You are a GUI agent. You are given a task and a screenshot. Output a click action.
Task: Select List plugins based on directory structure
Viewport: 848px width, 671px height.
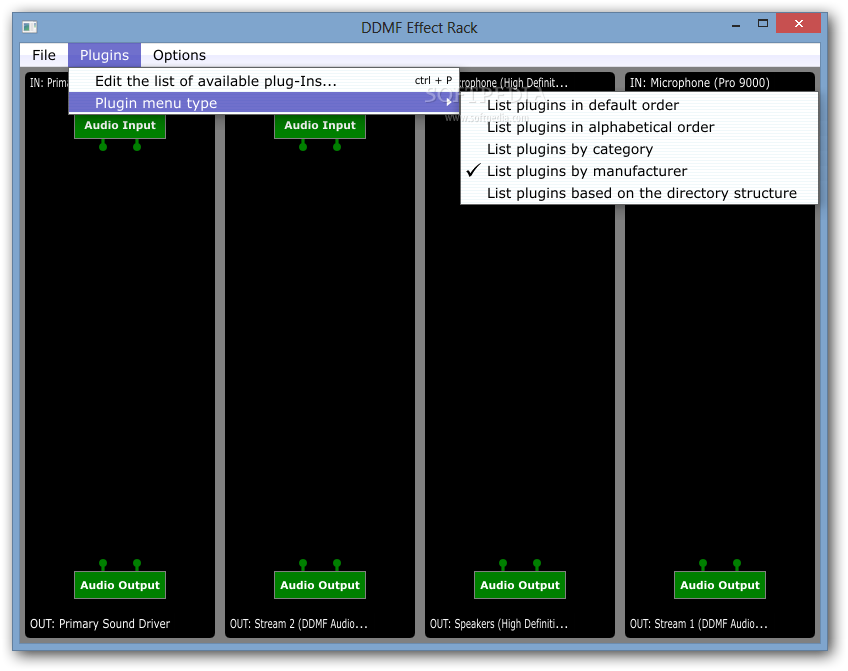[639, 193]
